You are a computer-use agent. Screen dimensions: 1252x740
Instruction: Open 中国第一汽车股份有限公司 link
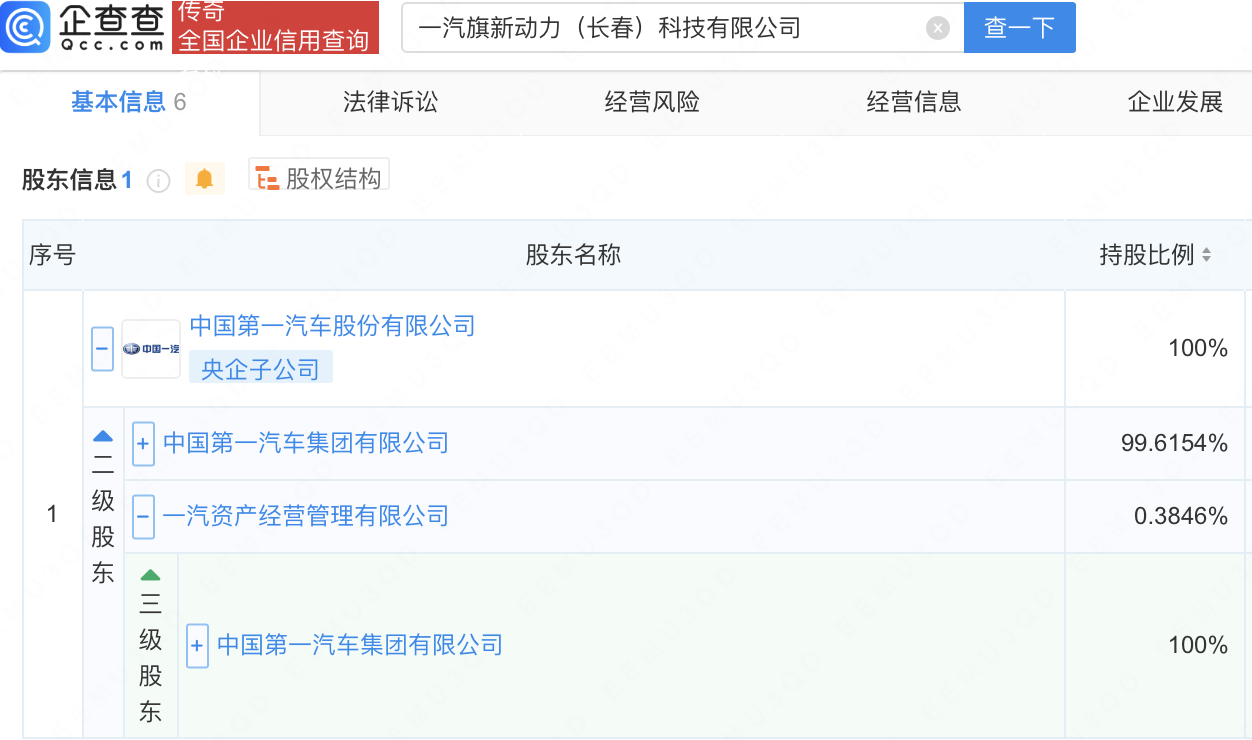click(332, 325)
